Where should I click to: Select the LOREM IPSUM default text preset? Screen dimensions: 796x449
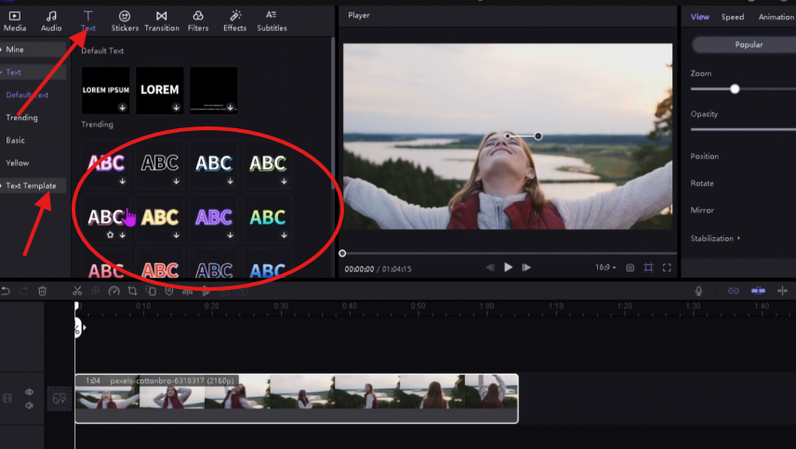106,90
